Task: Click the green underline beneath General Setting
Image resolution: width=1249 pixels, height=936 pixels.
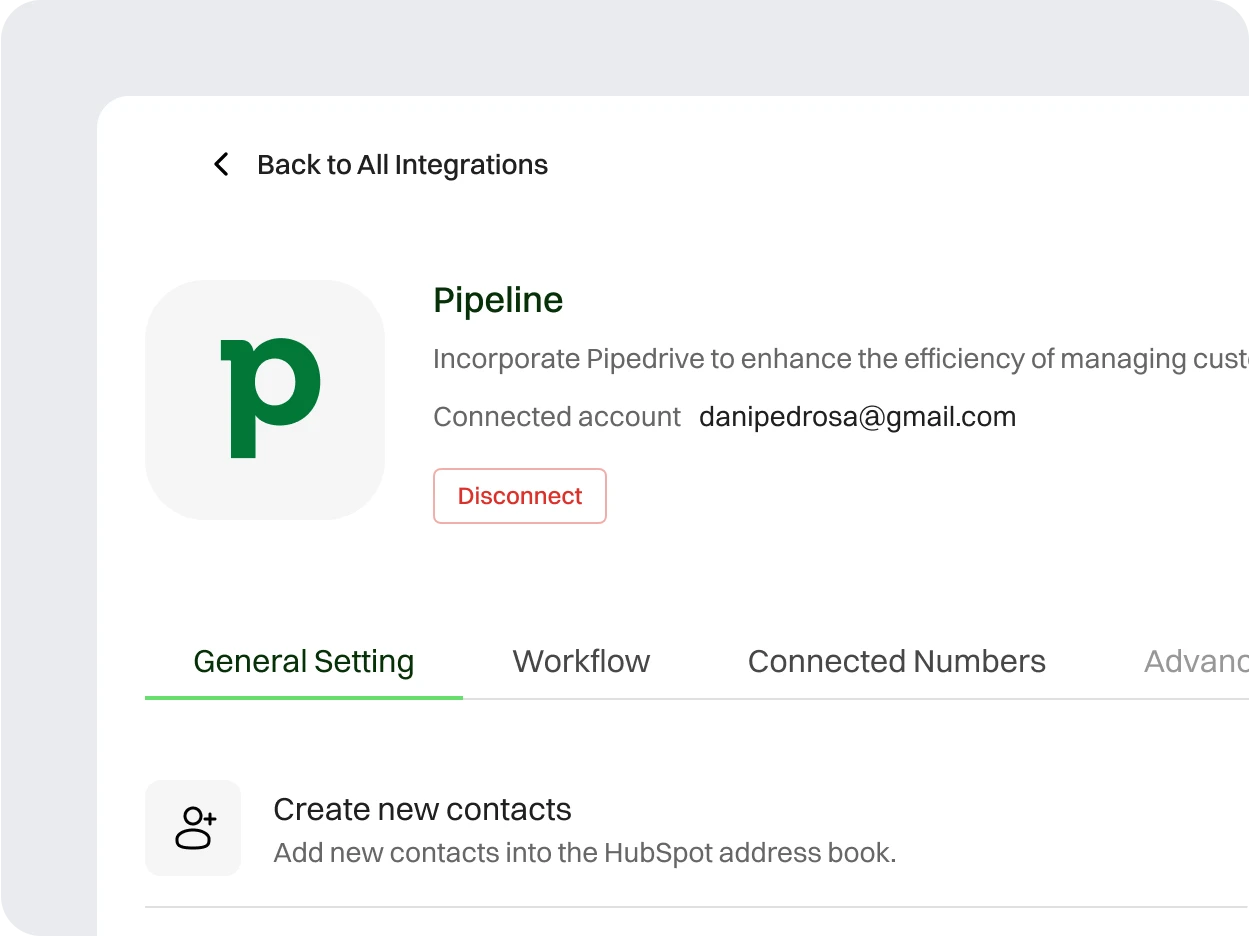Action: pos(303,696)
